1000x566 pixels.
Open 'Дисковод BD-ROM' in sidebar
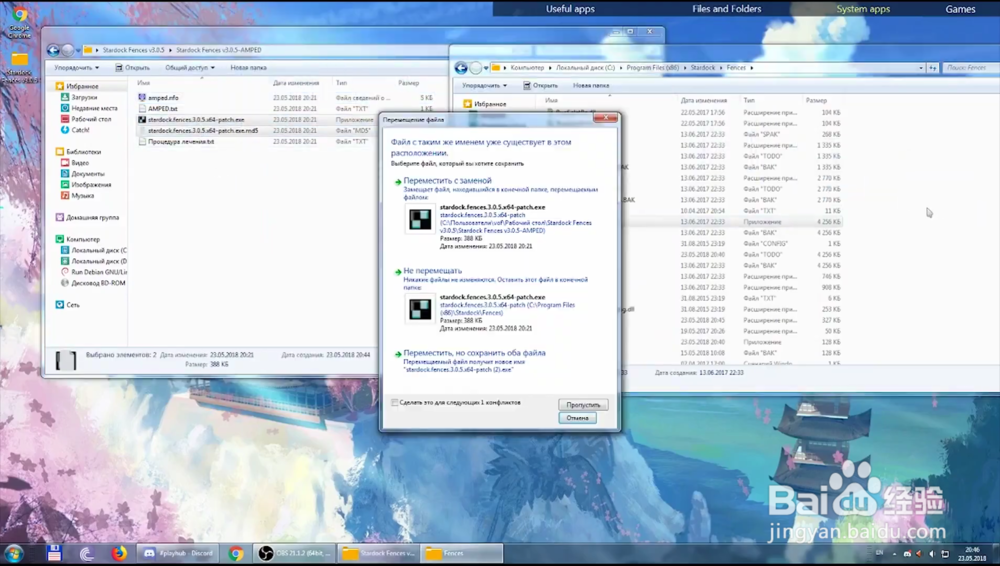click(x=98, y=283)
